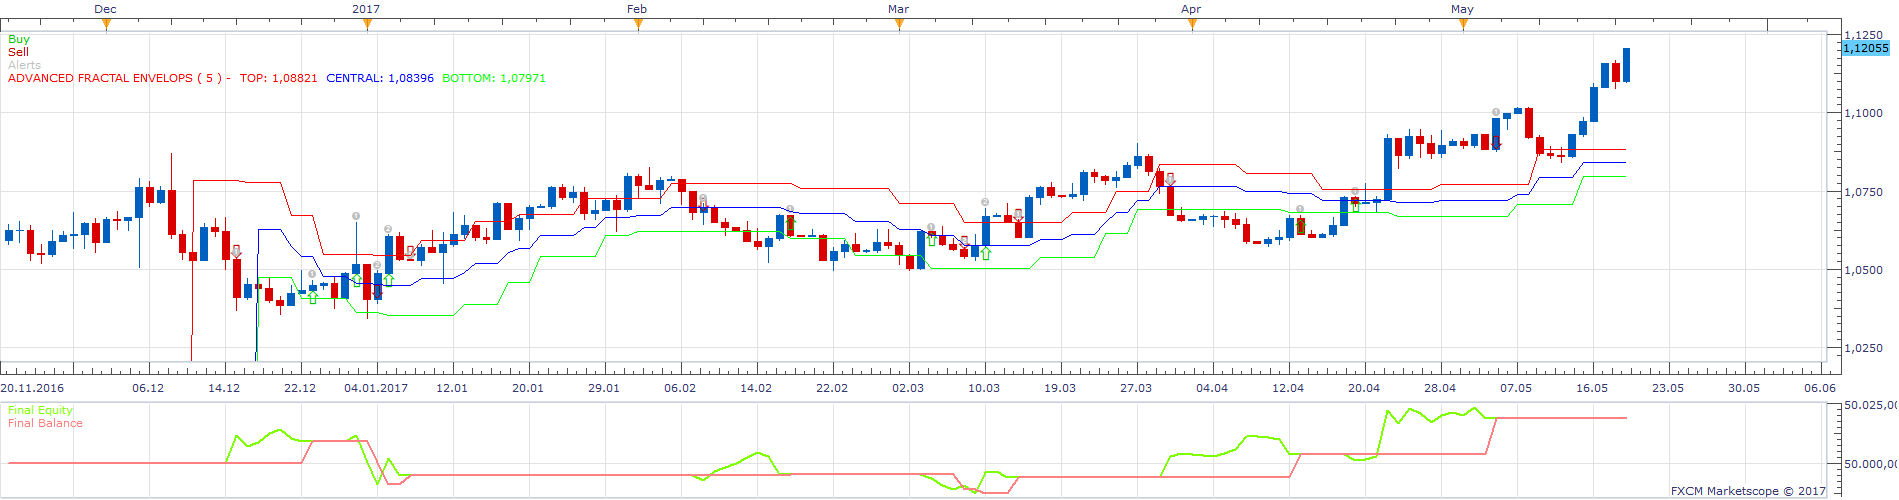Click the current price tag 1,12055

pyautogui.click(x=1866, y=48)
